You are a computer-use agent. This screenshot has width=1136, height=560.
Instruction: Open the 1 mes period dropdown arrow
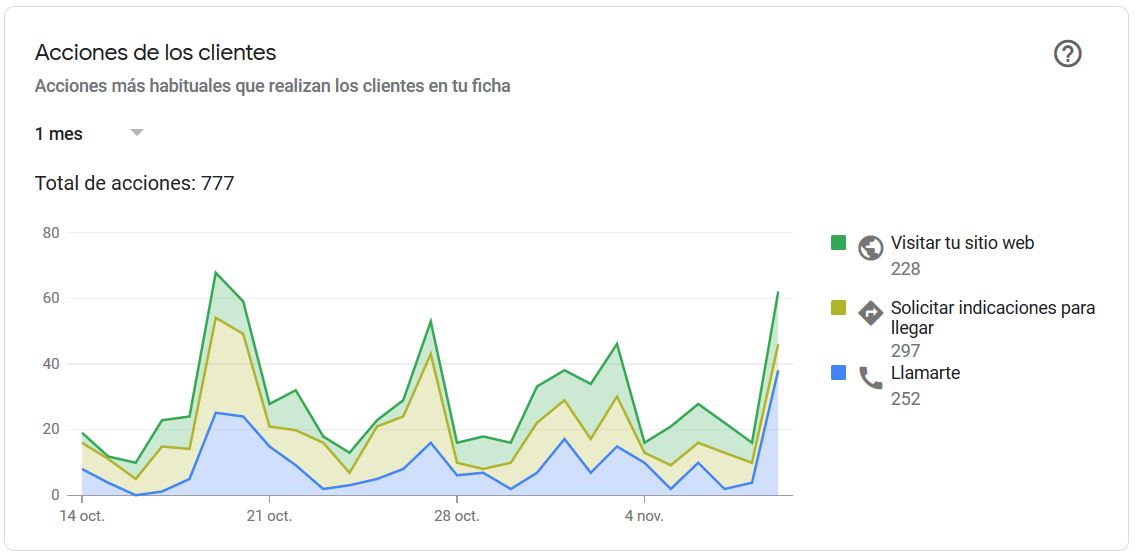137,133
